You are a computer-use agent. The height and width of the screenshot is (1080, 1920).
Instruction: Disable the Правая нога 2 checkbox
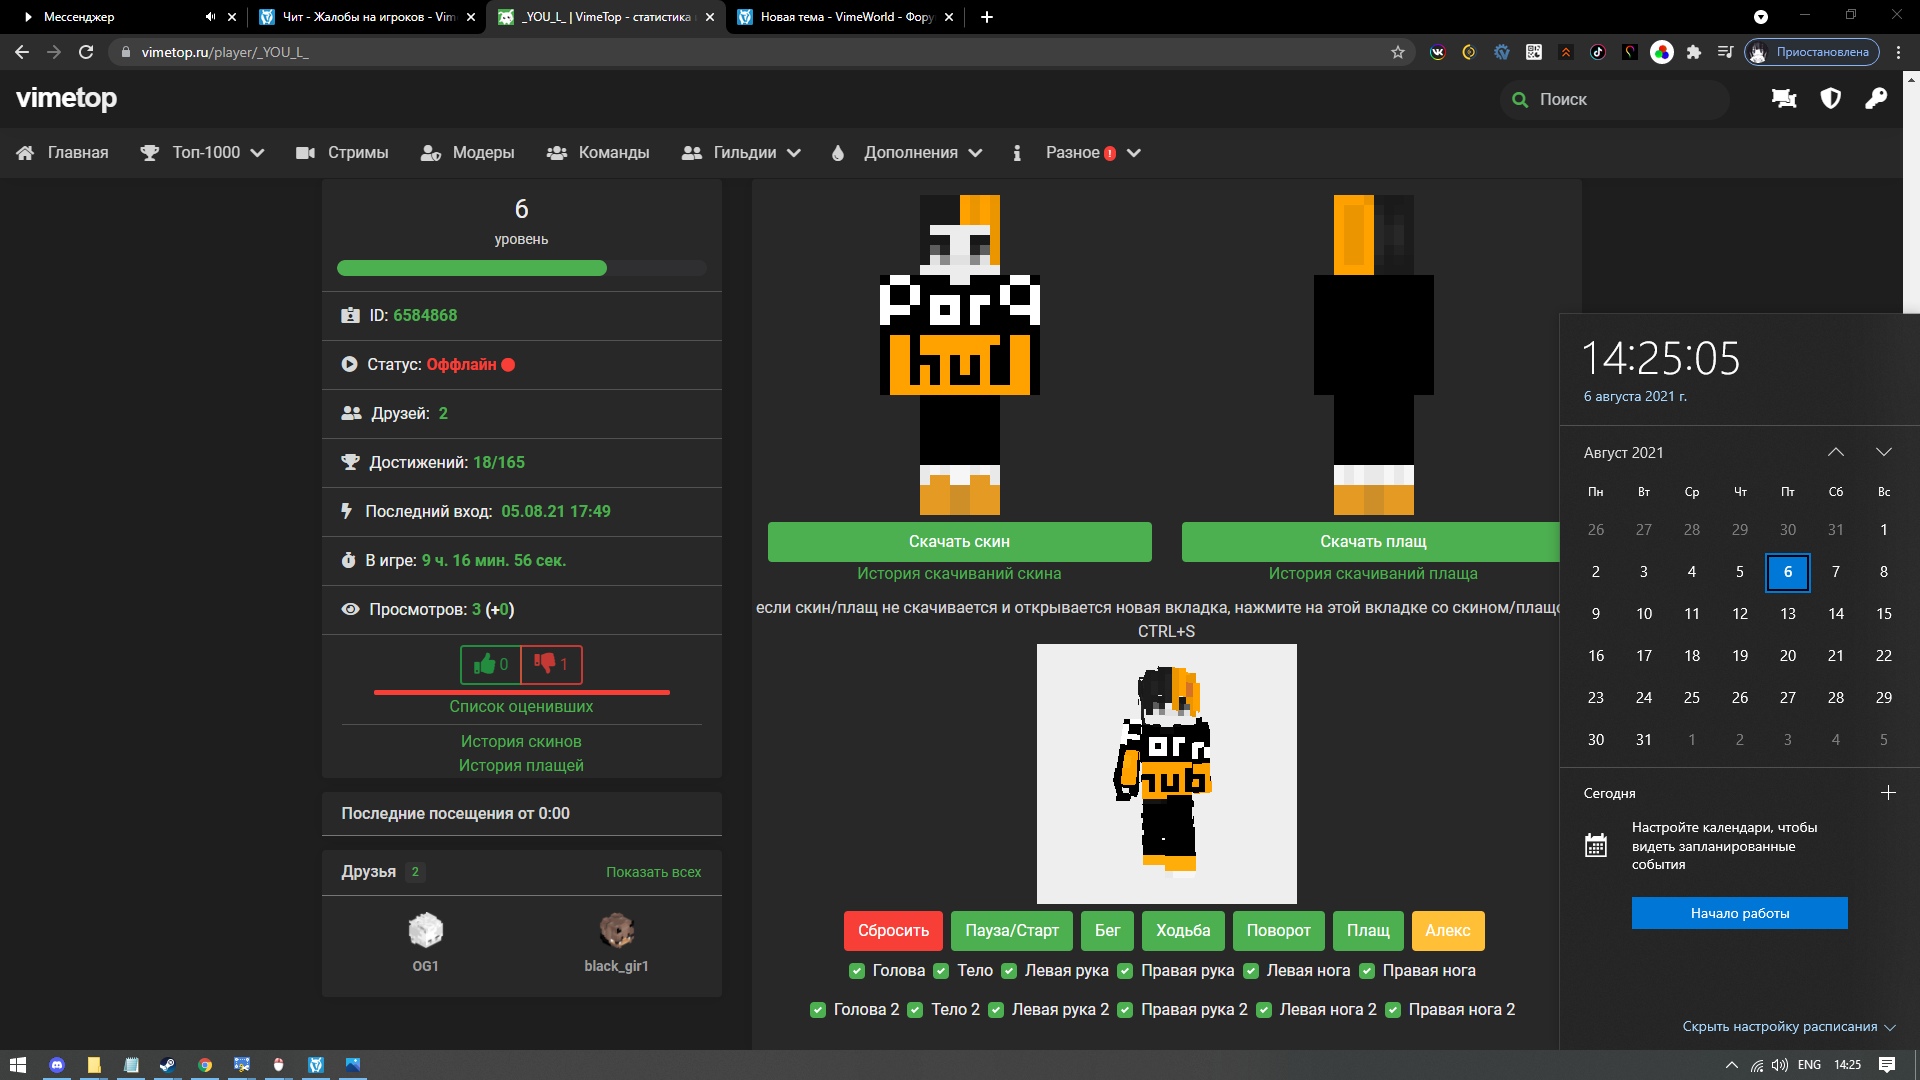click(x=1393, y=1010)
